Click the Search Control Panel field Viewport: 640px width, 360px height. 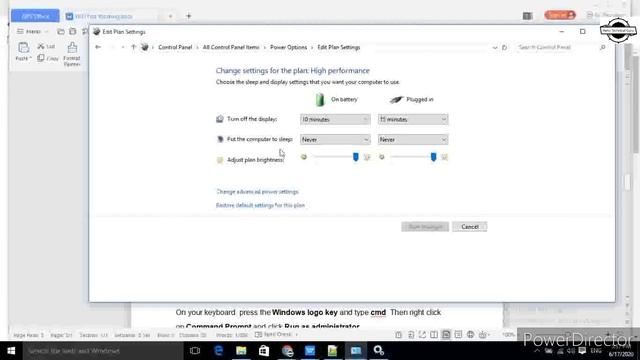point(557,47)
